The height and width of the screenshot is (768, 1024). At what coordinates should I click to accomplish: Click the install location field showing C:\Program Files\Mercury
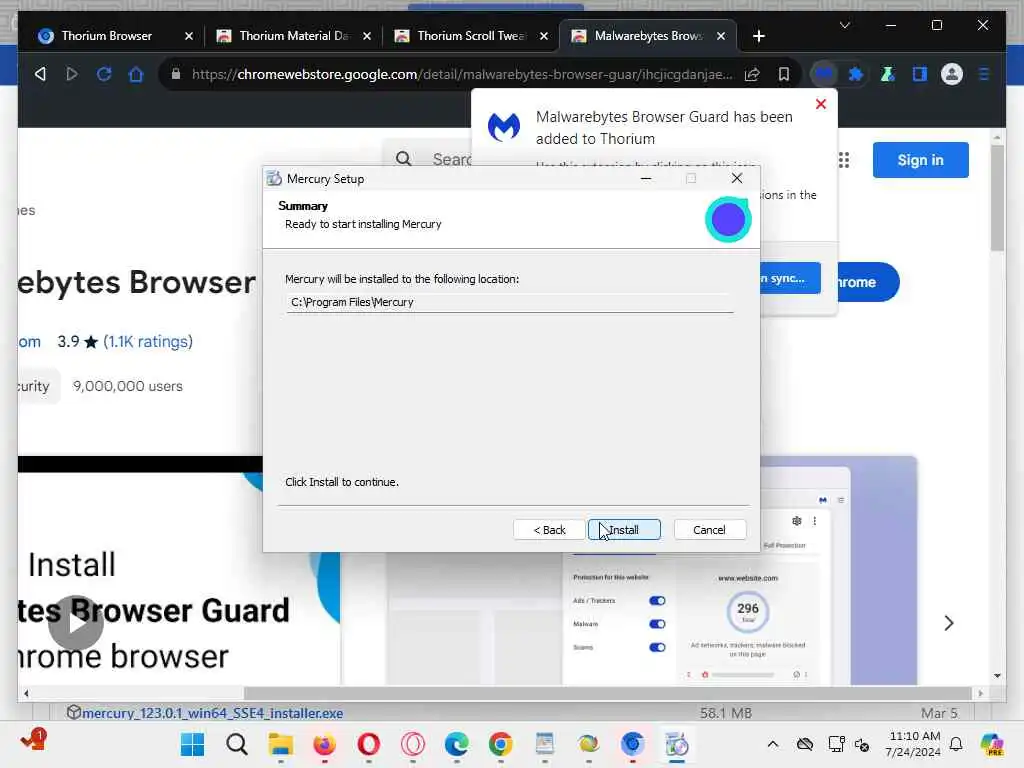[x=509, y=302]
